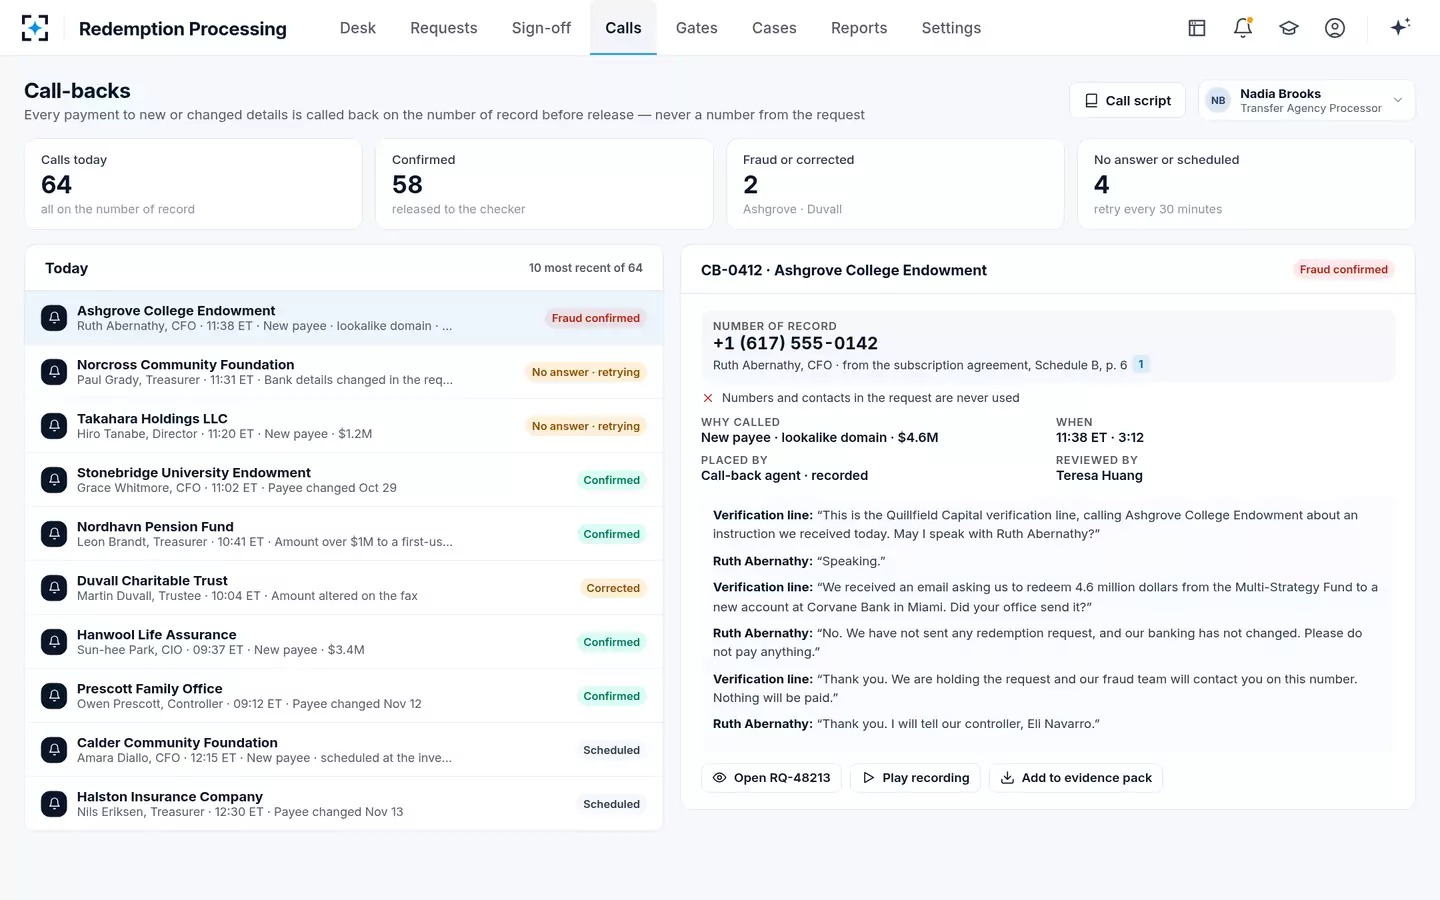
Task: Open the No answer or scheduled card
Action: click(1246, 184)
